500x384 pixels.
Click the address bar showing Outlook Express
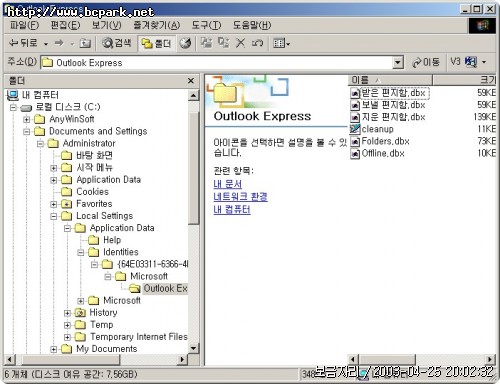click(x=217, y=62)
